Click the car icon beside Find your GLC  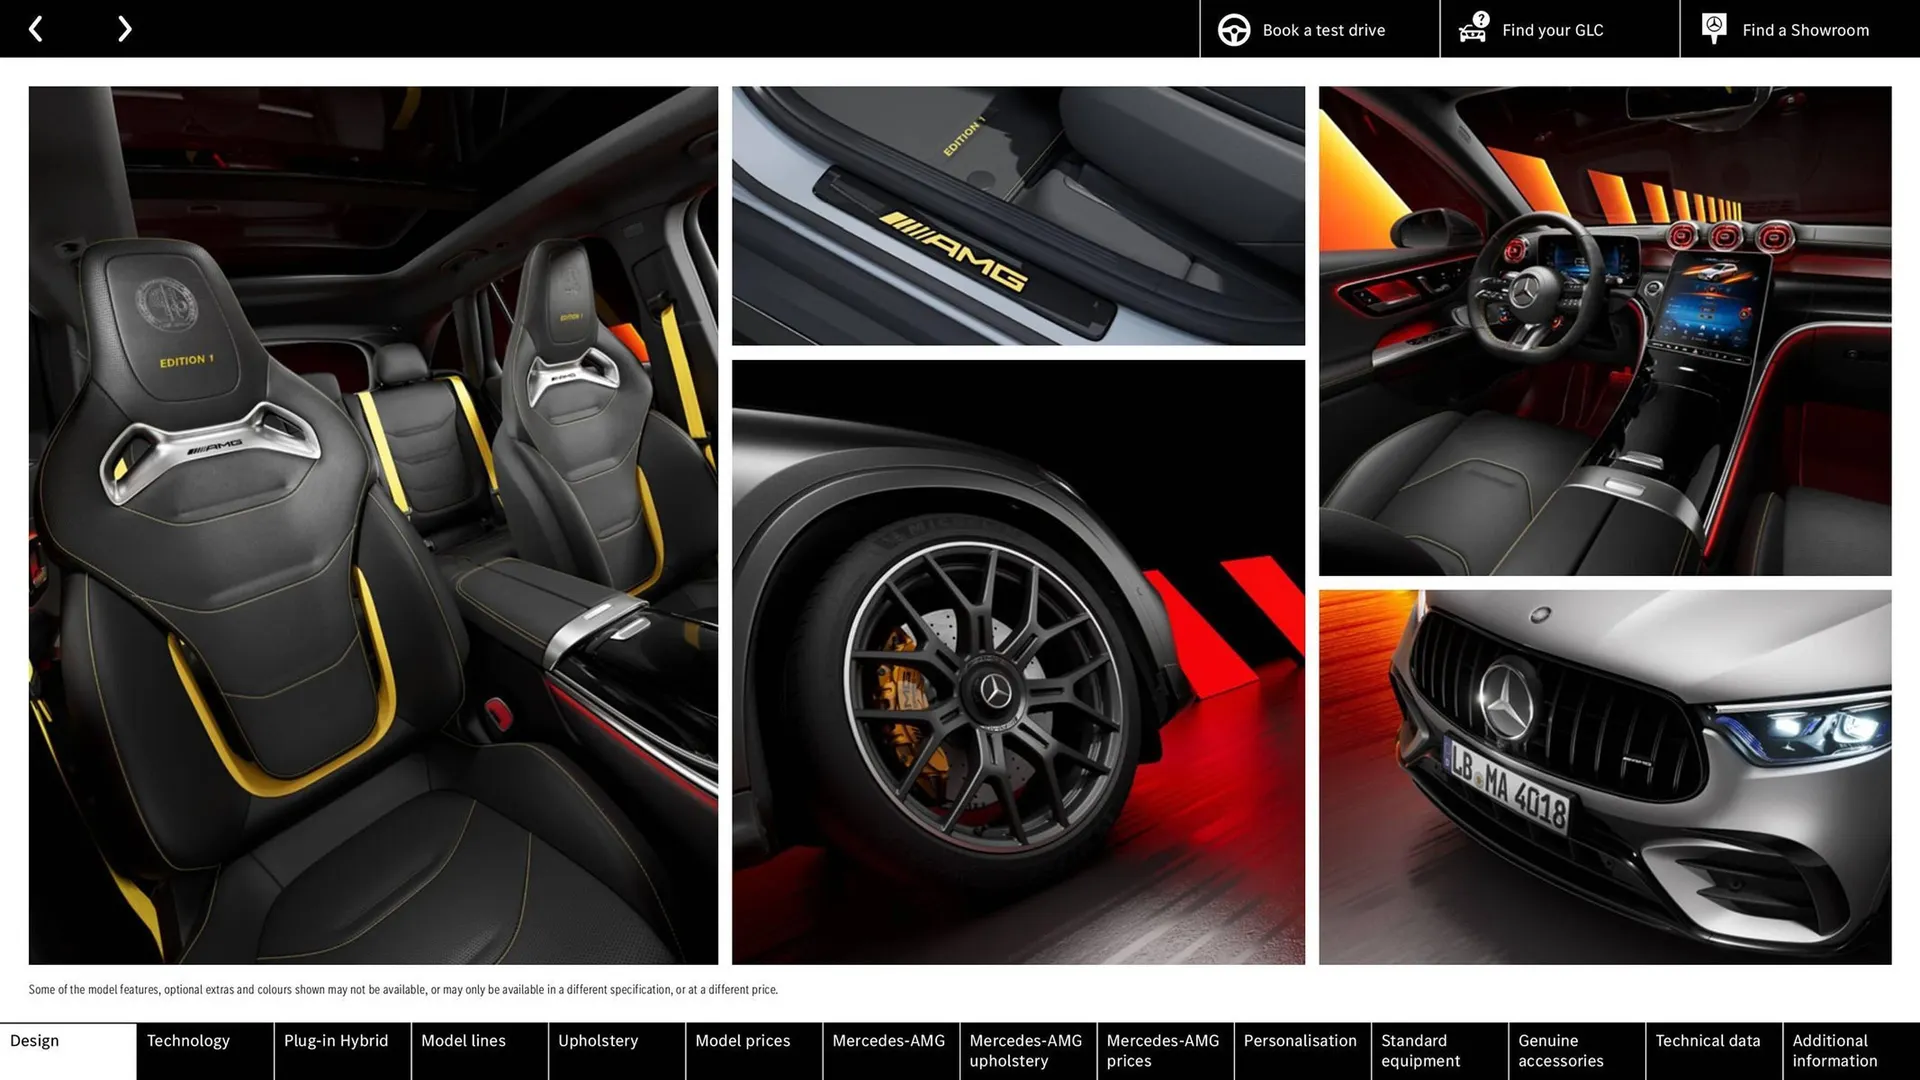(x=1473, y=29)
